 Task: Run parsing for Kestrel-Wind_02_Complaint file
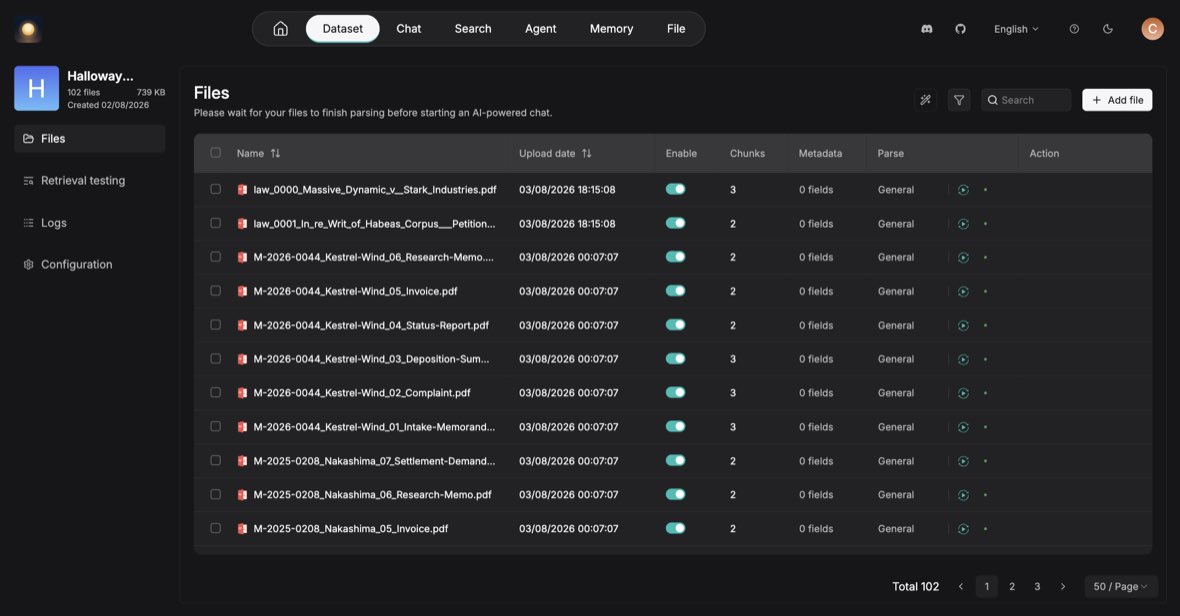point(963,393)
